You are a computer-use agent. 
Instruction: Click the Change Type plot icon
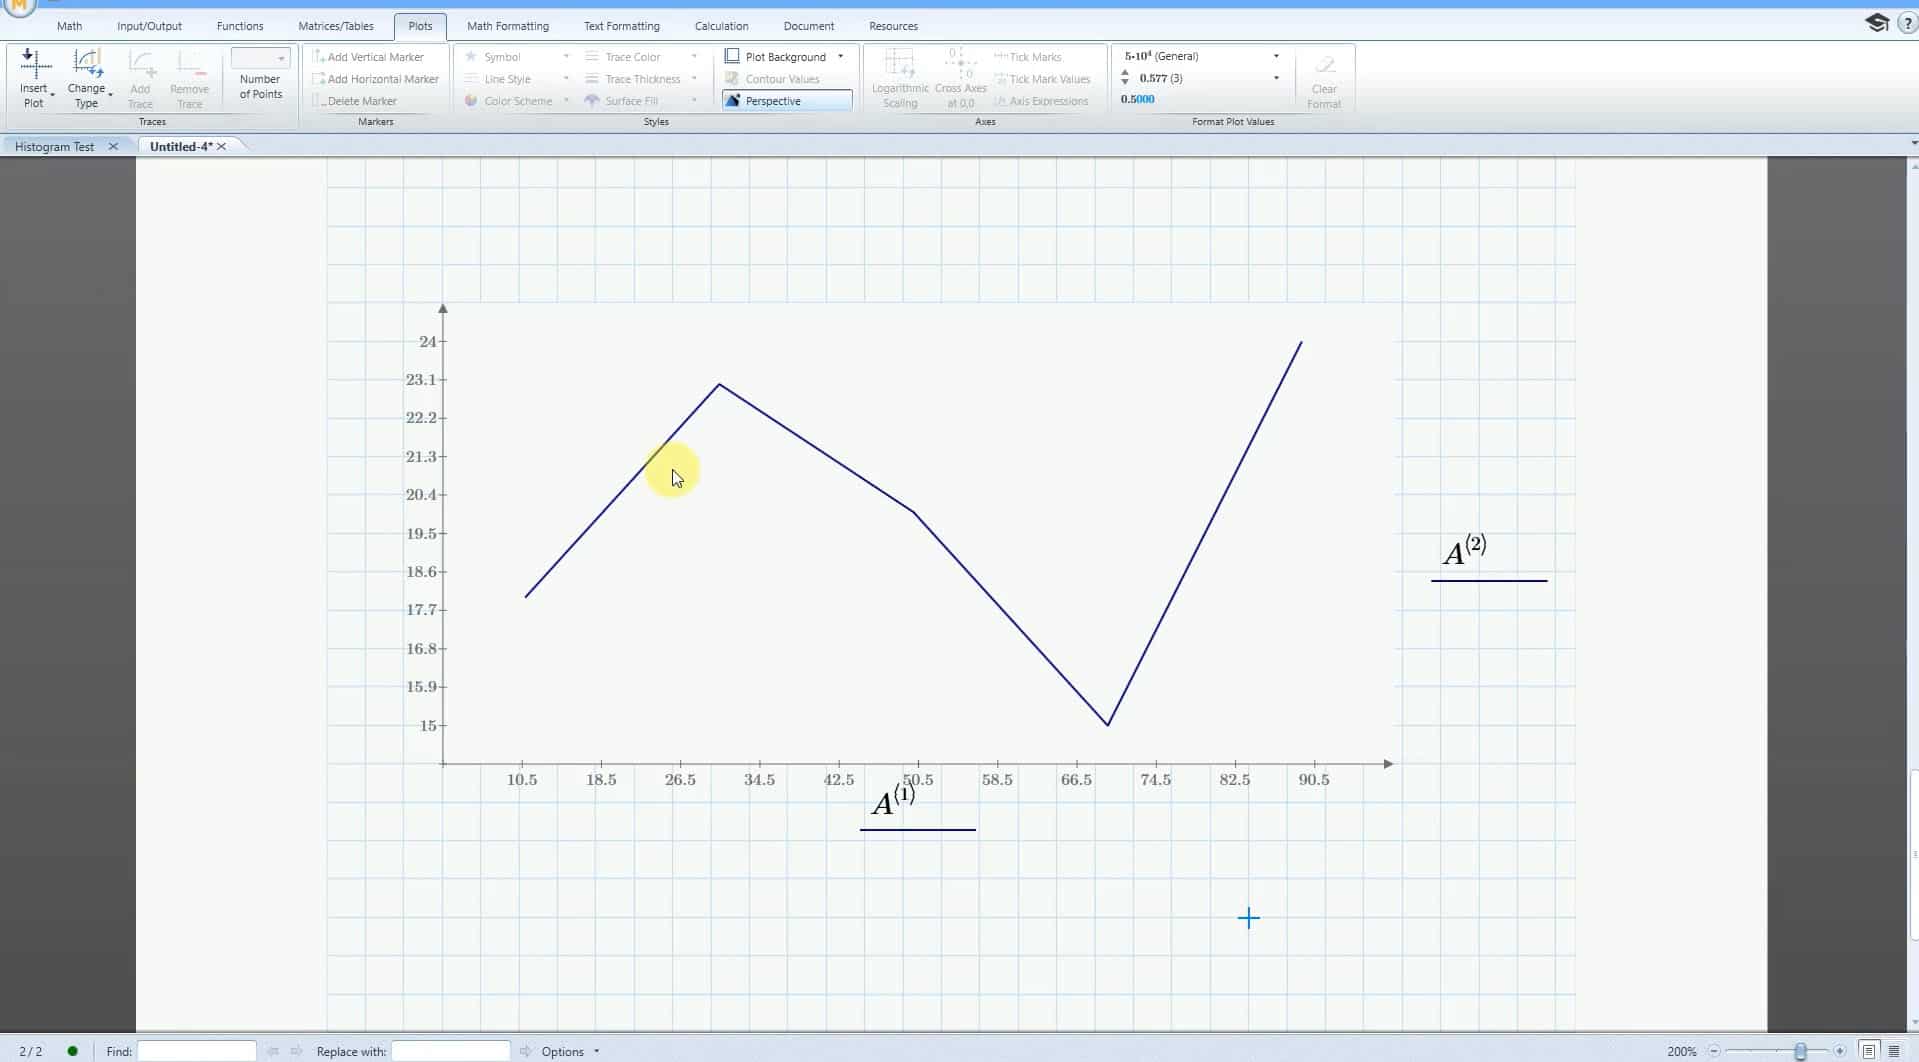point(87,66)
